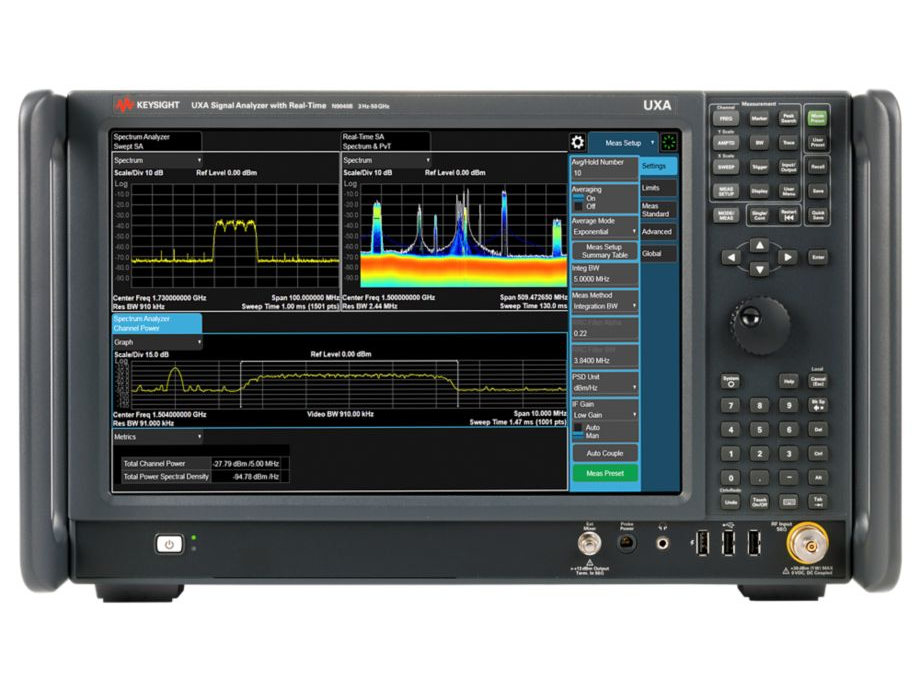920x690 pixels.
Task: Select the Settings side tab
Action: [x=658, y=166]
